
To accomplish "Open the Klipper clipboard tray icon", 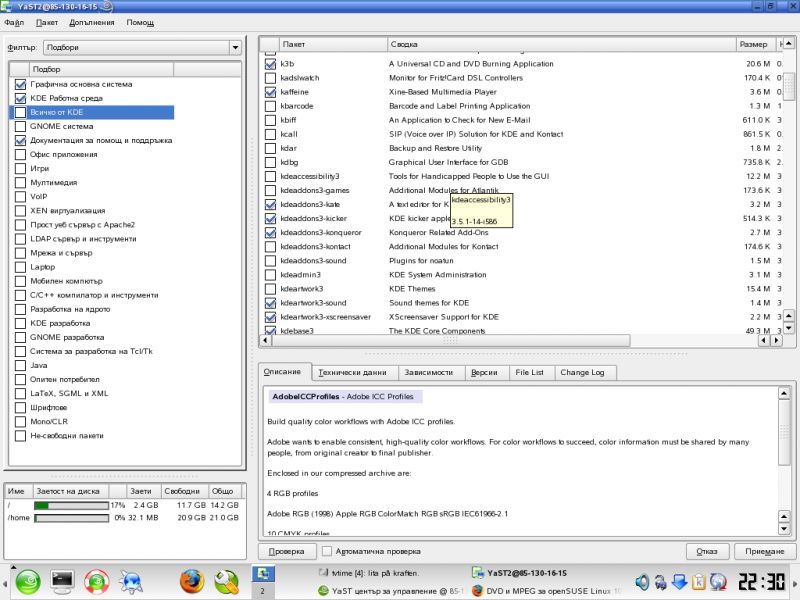I will pyautogui.click(x=698, y=582).
